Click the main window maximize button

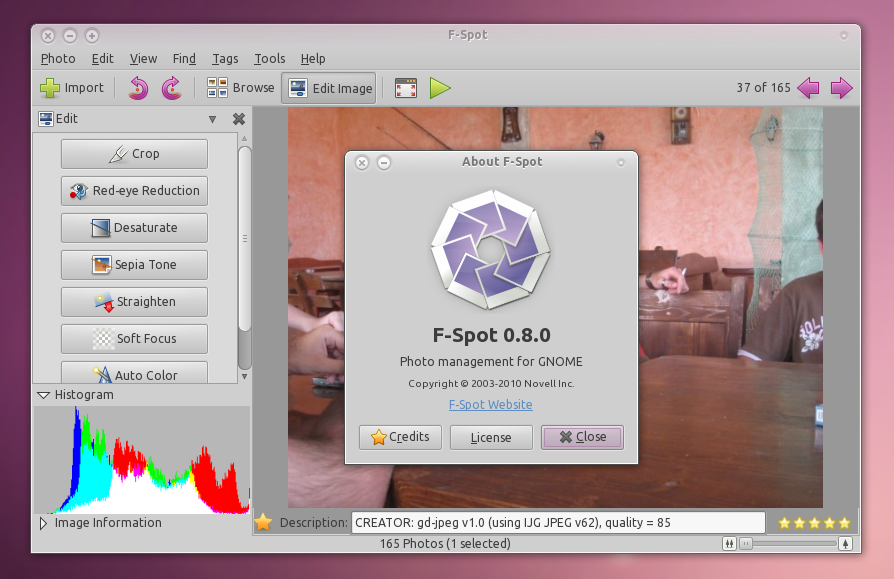(92, 36)
